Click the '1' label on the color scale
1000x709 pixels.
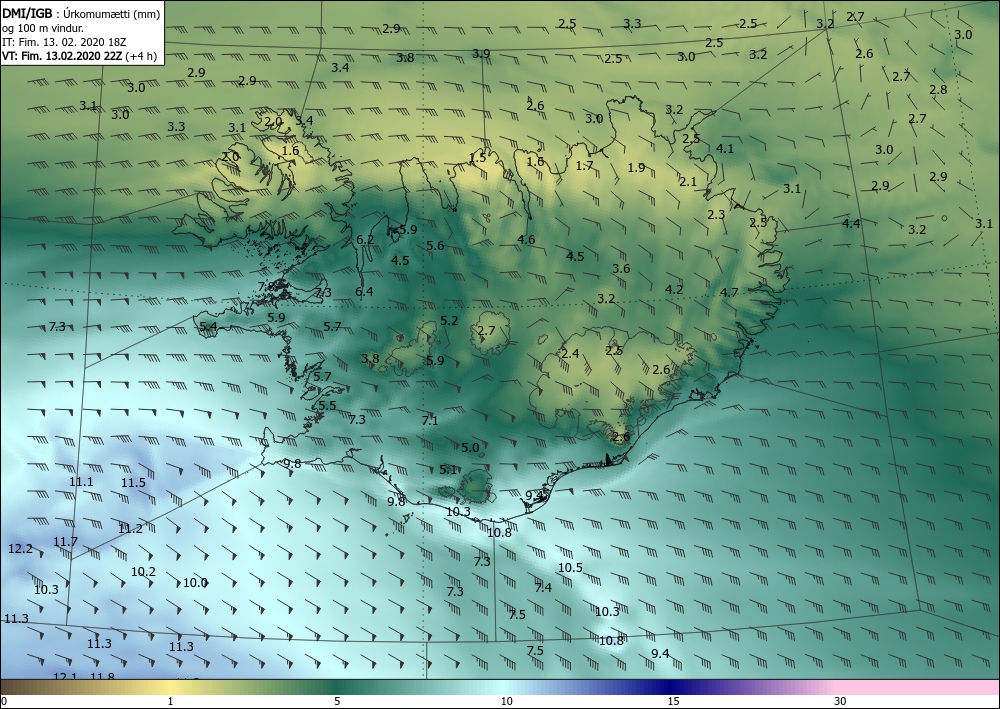[170, 701]
